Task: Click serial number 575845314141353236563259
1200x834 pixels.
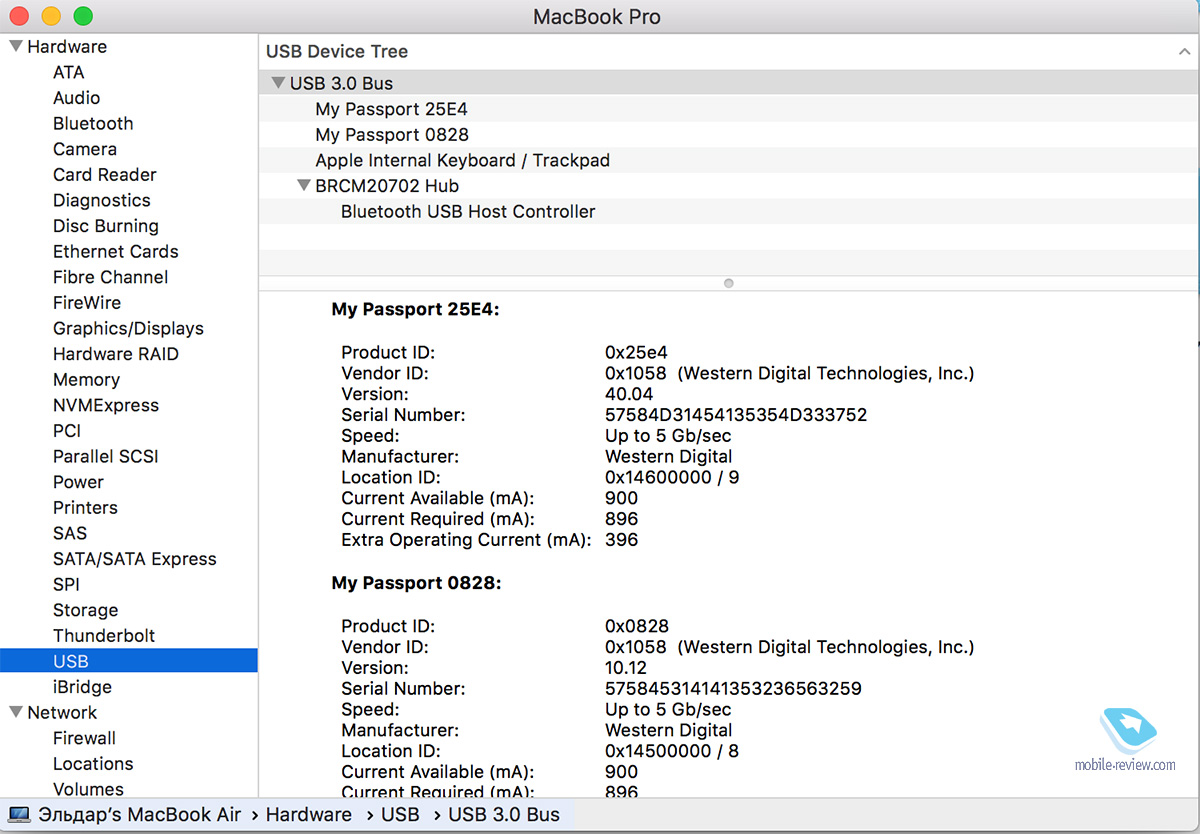Action: (733, 689)
